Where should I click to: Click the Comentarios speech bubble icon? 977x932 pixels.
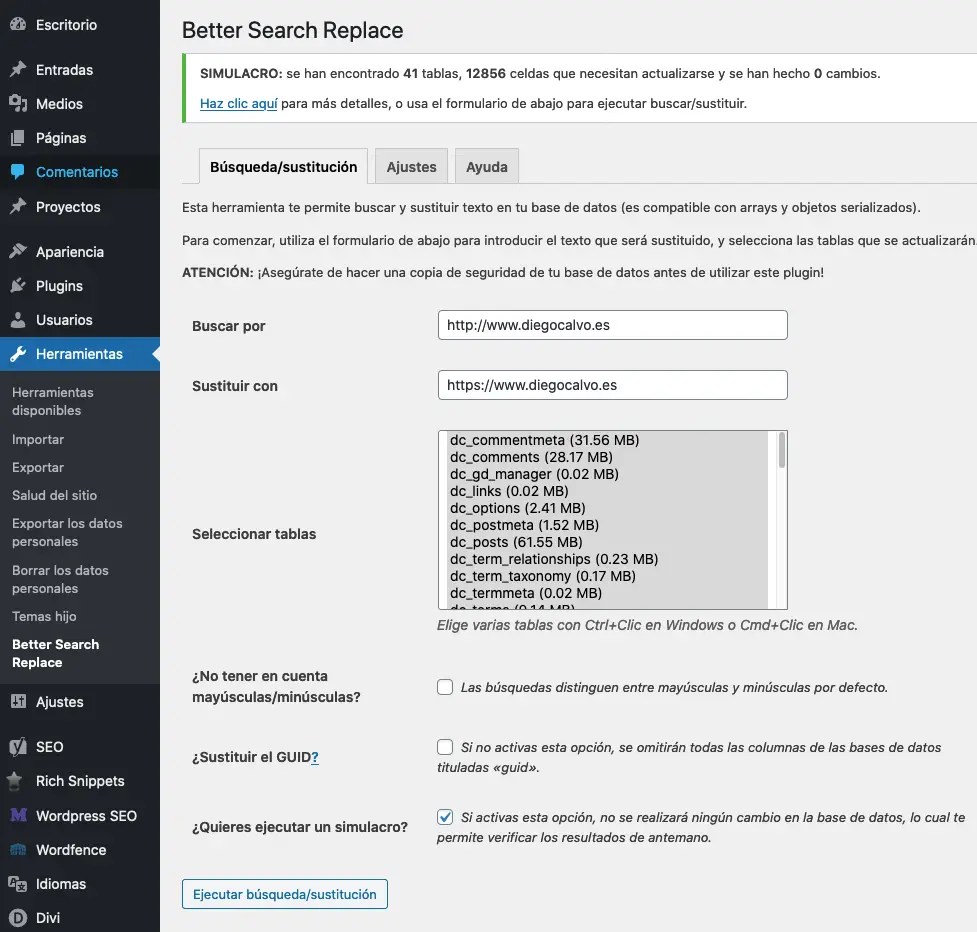pyautogui.click(x=18, y=171)
